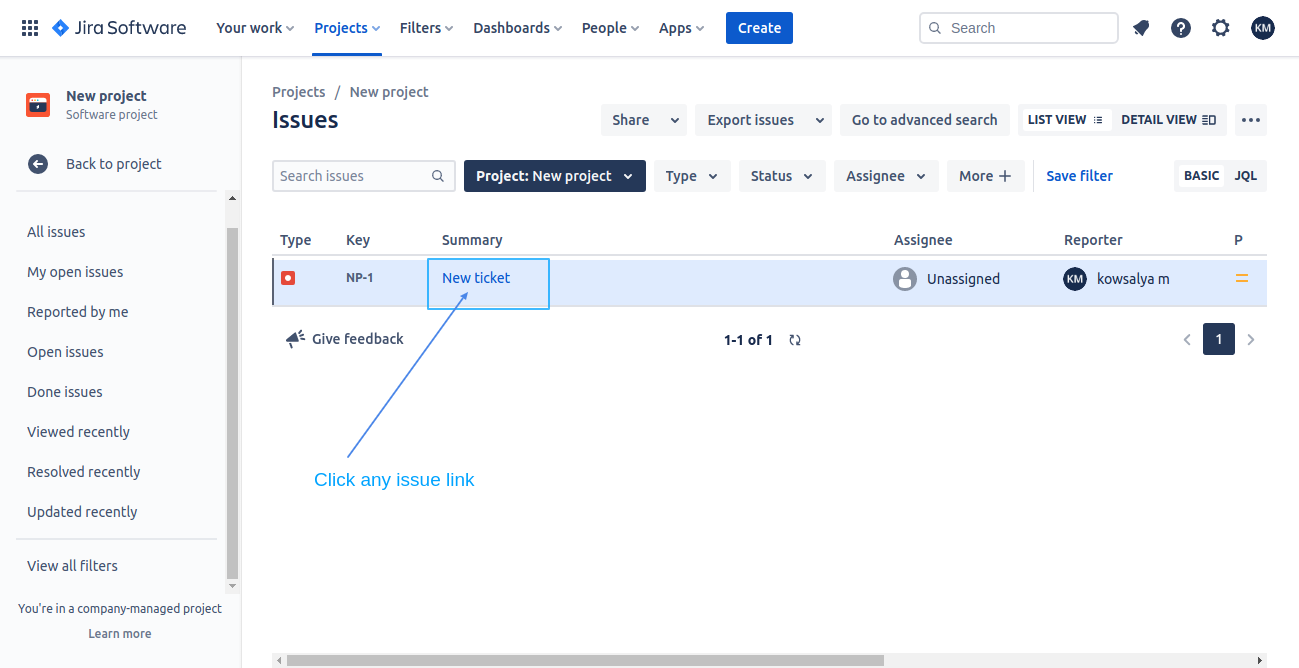1299x668 pixels.
Task: Click Go to advanced search
Action: click(x=924, y=120)
